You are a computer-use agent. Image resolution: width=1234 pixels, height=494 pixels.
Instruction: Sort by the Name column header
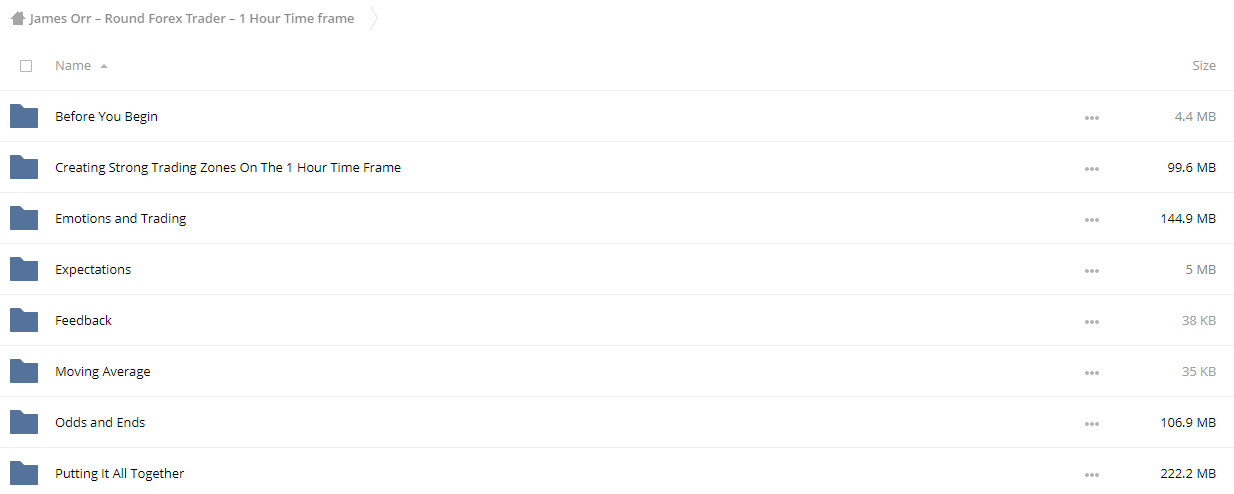coord(73,65)
